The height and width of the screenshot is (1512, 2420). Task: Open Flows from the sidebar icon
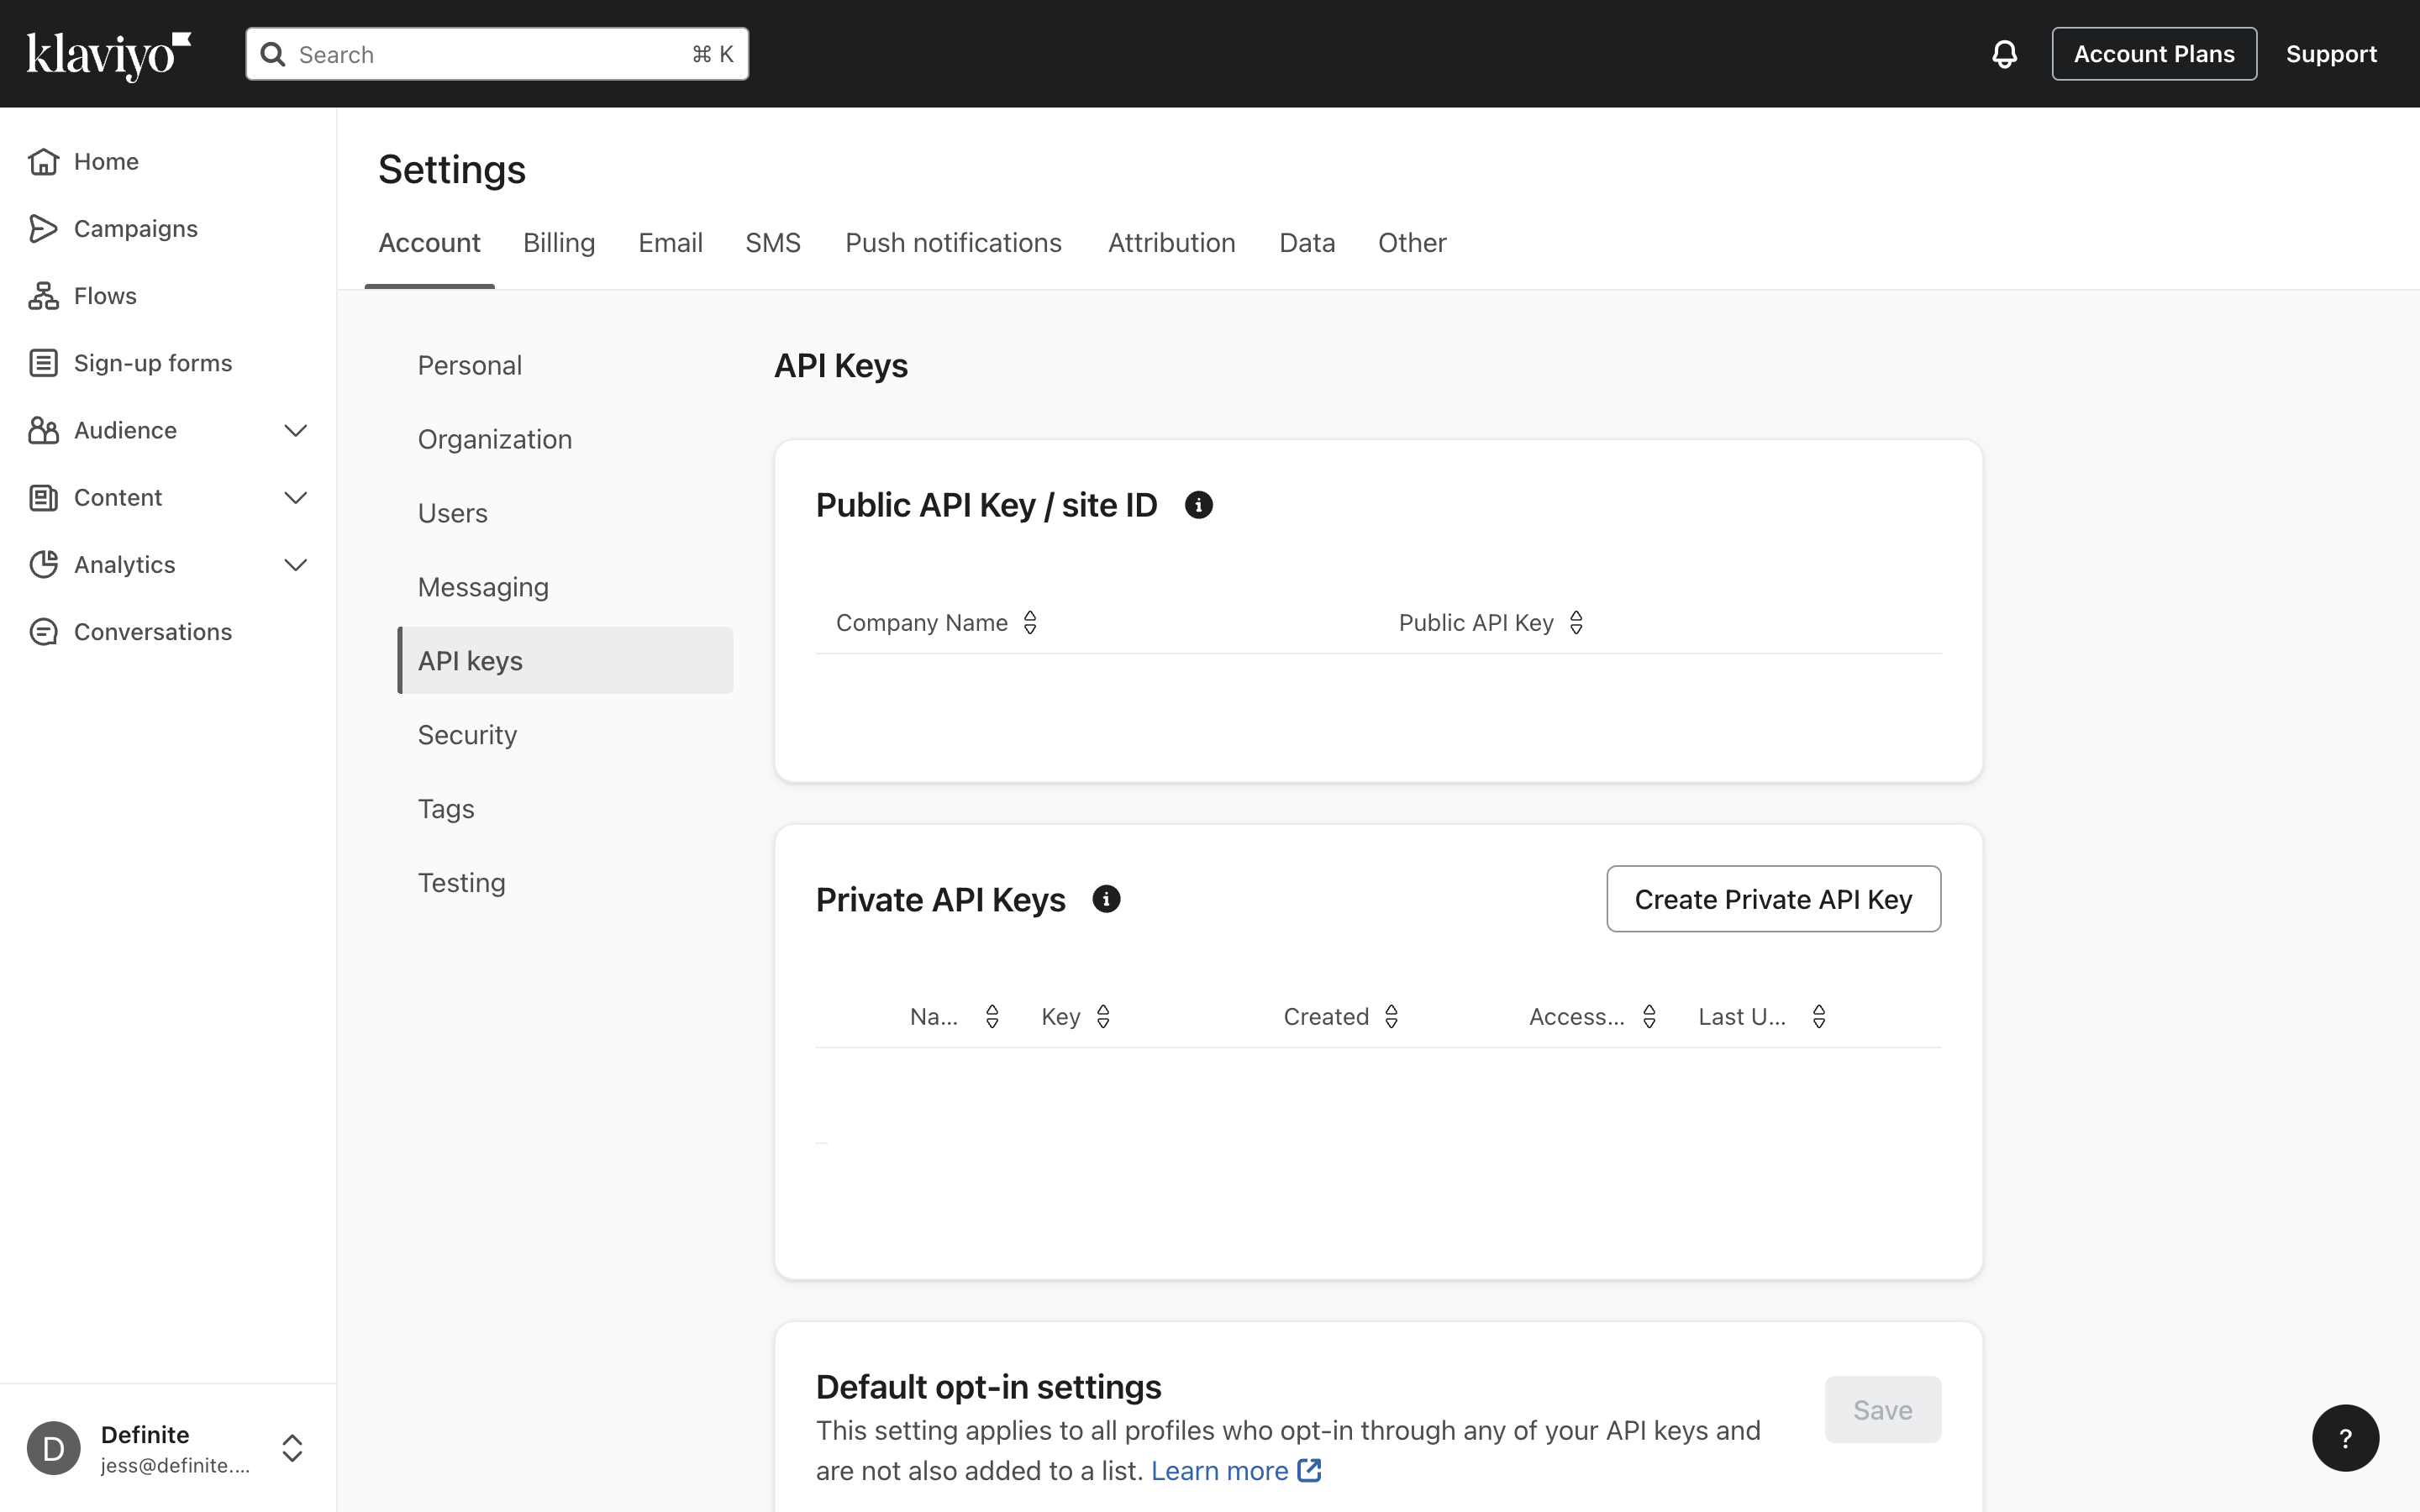pyautogui.click(x=43, y=296)
